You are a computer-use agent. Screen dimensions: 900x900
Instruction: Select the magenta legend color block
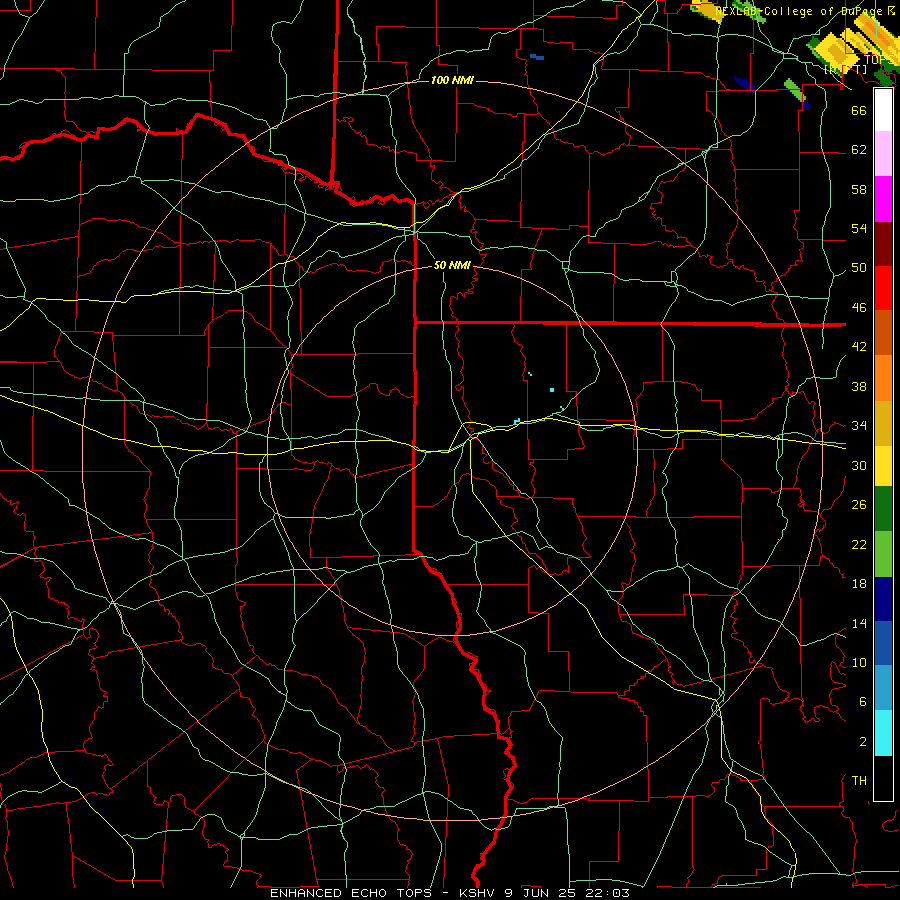883,199
